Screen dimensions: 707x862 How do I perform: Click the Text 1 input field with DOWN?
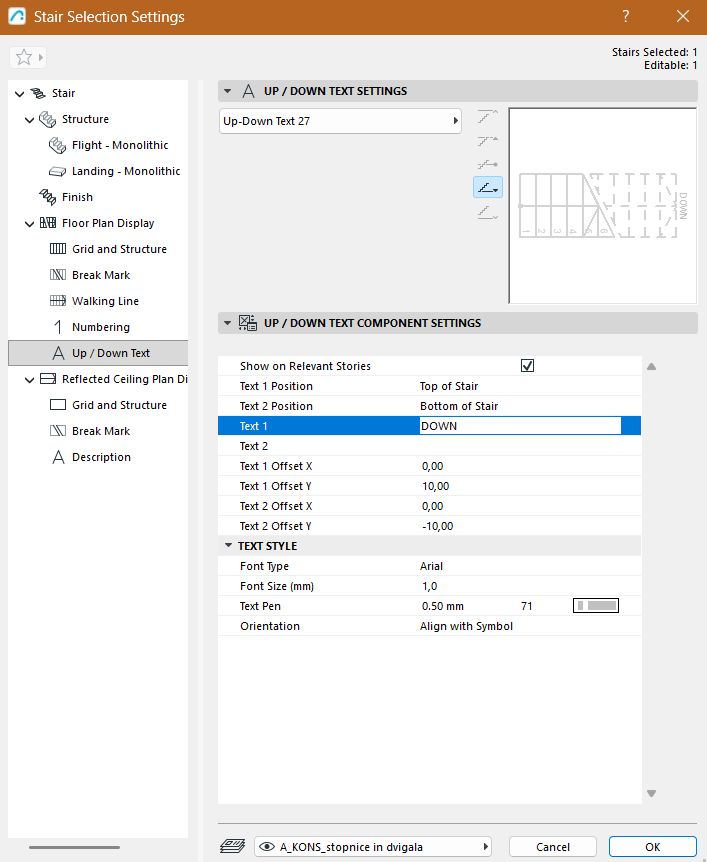(x=520, y=426)
